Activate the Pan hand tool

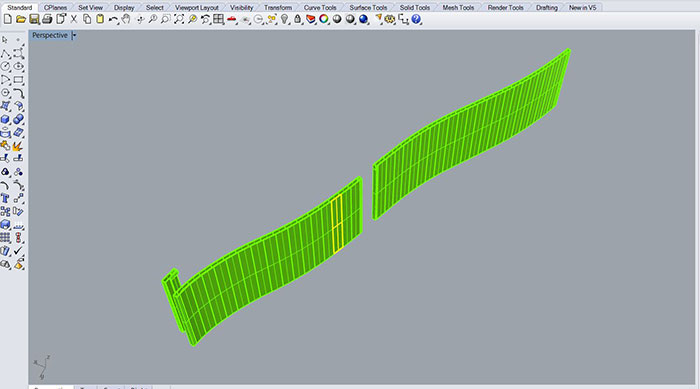pos(126,19)
